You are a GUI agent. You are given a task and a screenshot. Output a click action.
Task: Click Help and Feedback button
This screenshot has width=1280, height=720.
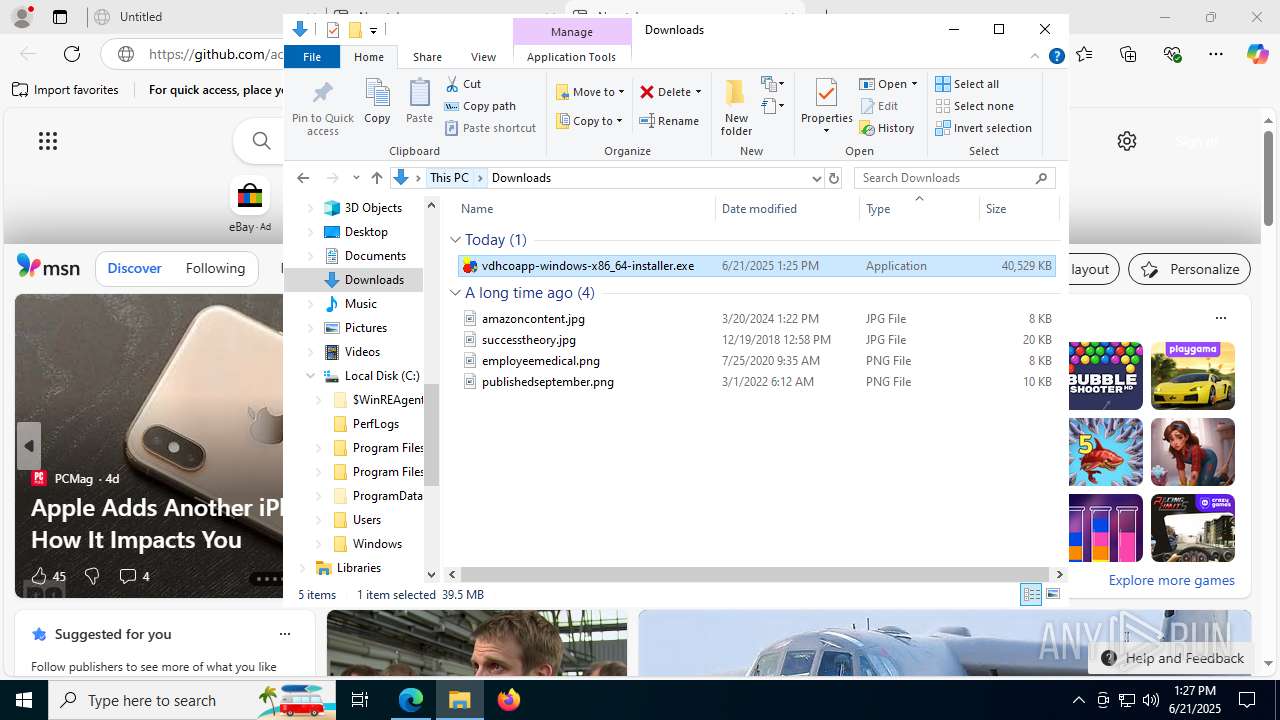(1173, 658)
